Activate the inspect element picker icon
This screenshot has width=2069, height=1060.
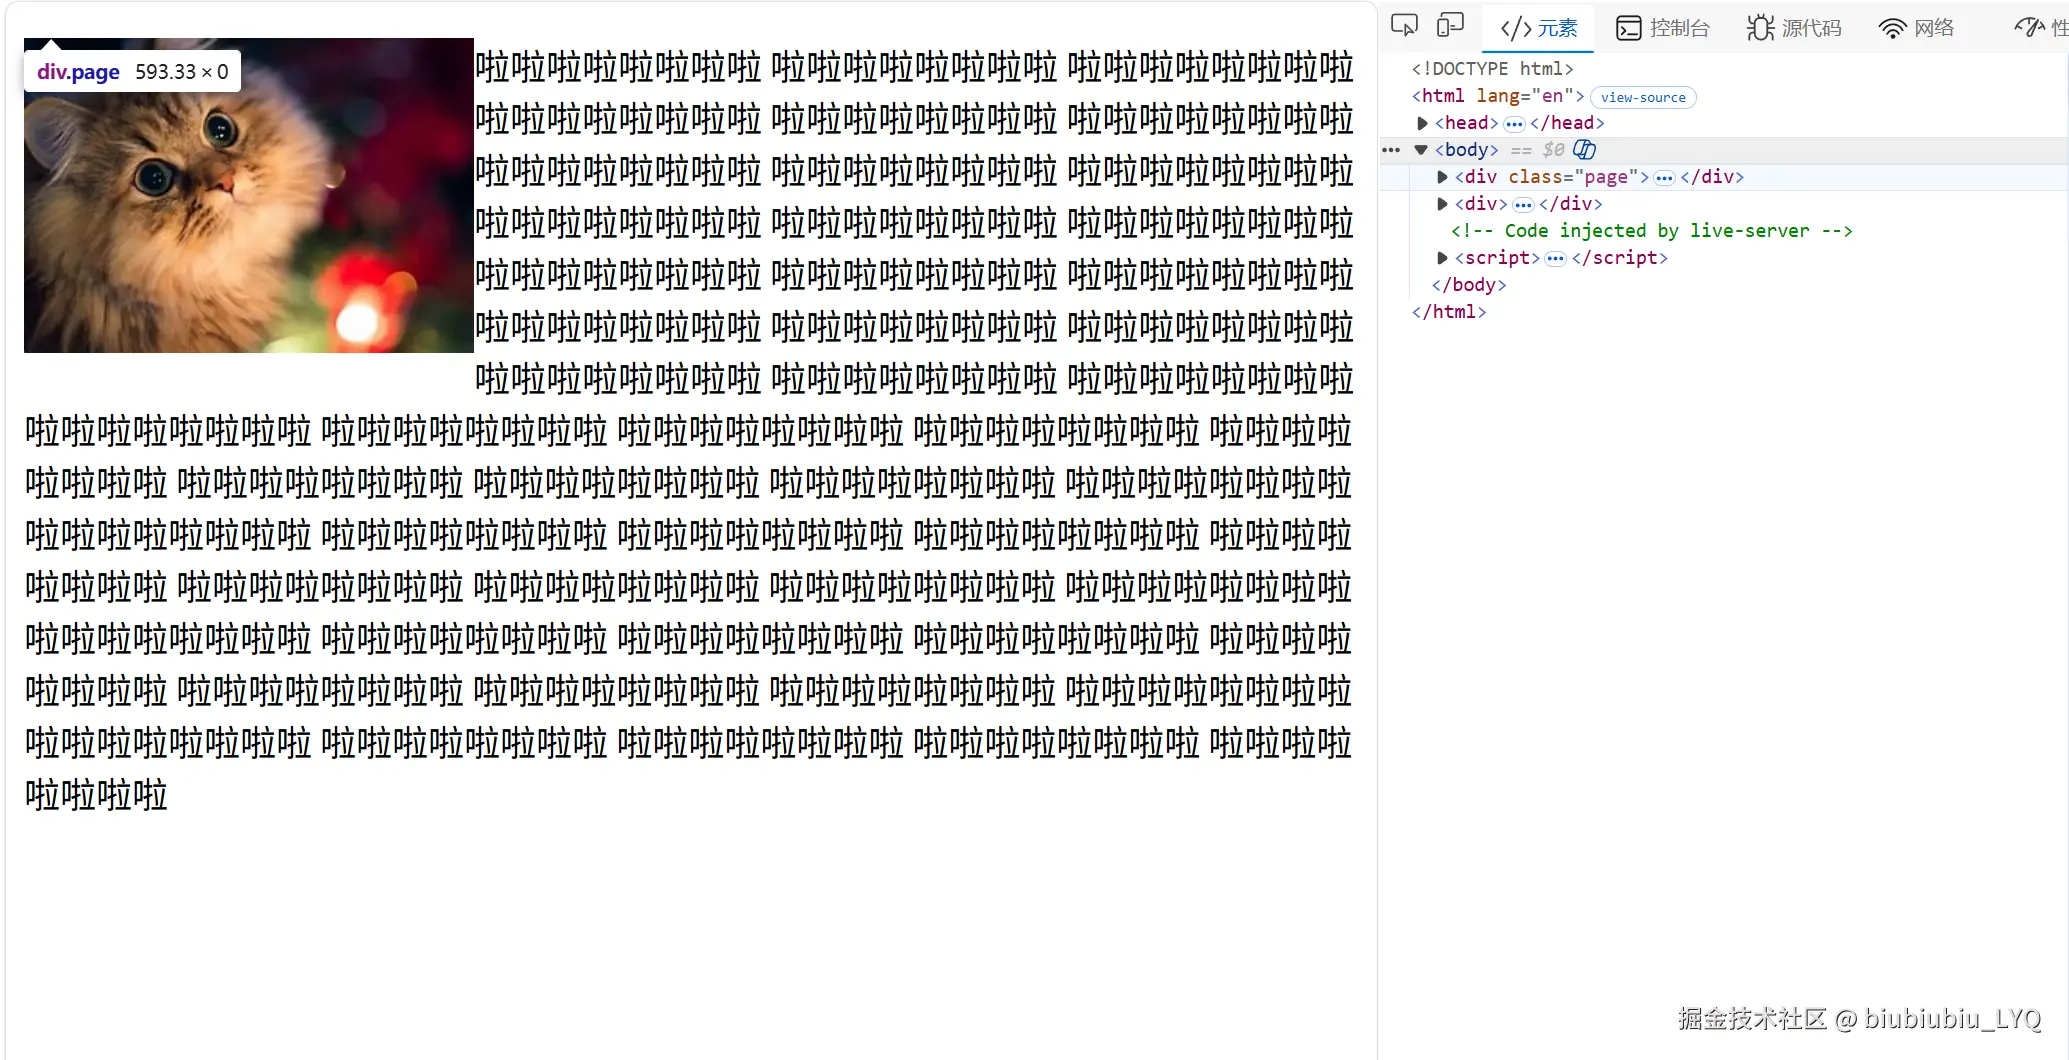(1404, 26)
